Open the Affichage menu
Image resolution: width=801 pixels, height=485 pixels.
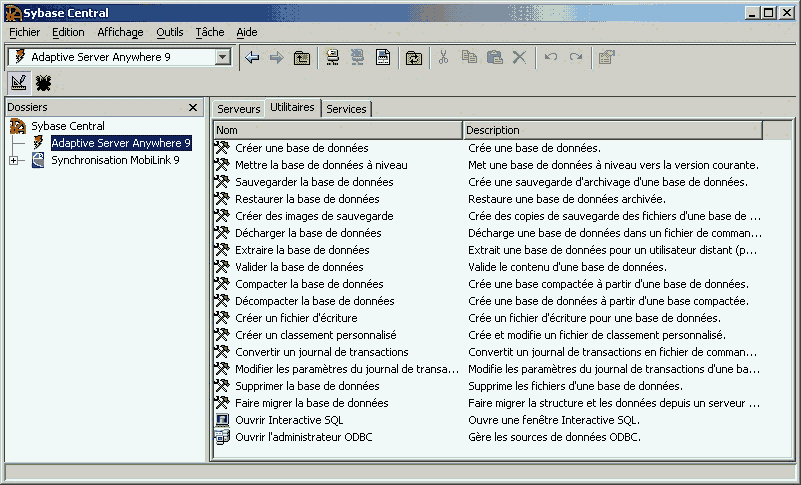coord(120,32)
